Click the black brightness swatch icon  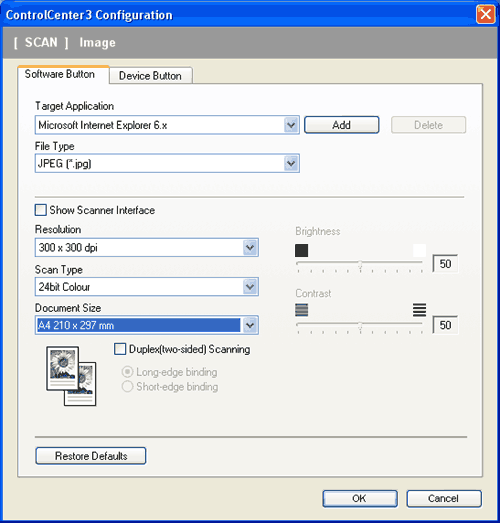[x=302, y=250]
